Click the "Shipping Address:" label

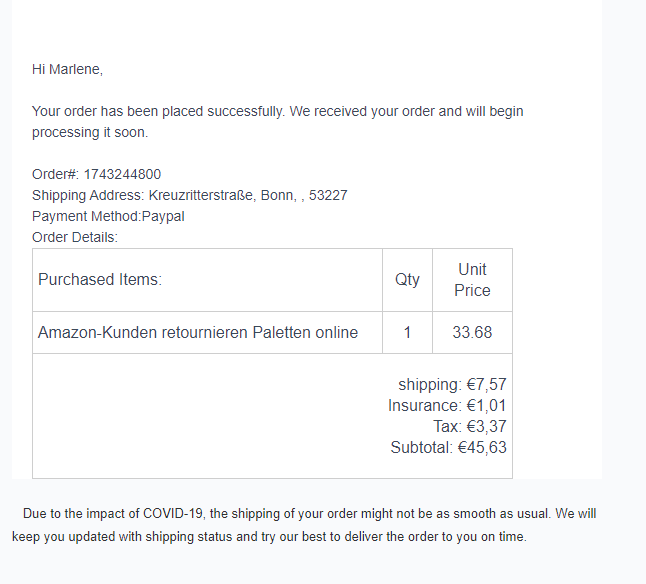[88, 195]
